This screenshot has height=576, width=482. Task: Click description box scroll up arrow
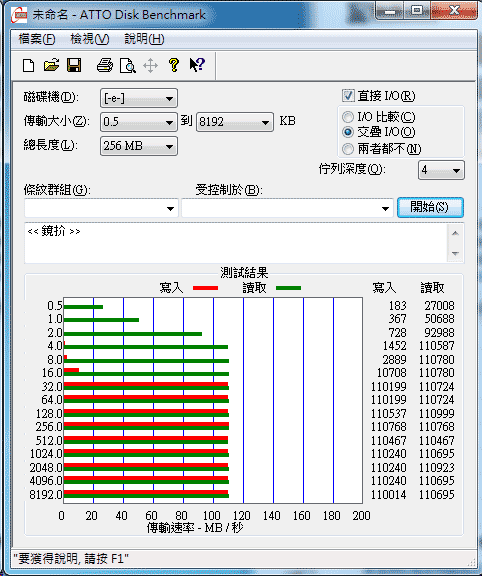point(456,233)
